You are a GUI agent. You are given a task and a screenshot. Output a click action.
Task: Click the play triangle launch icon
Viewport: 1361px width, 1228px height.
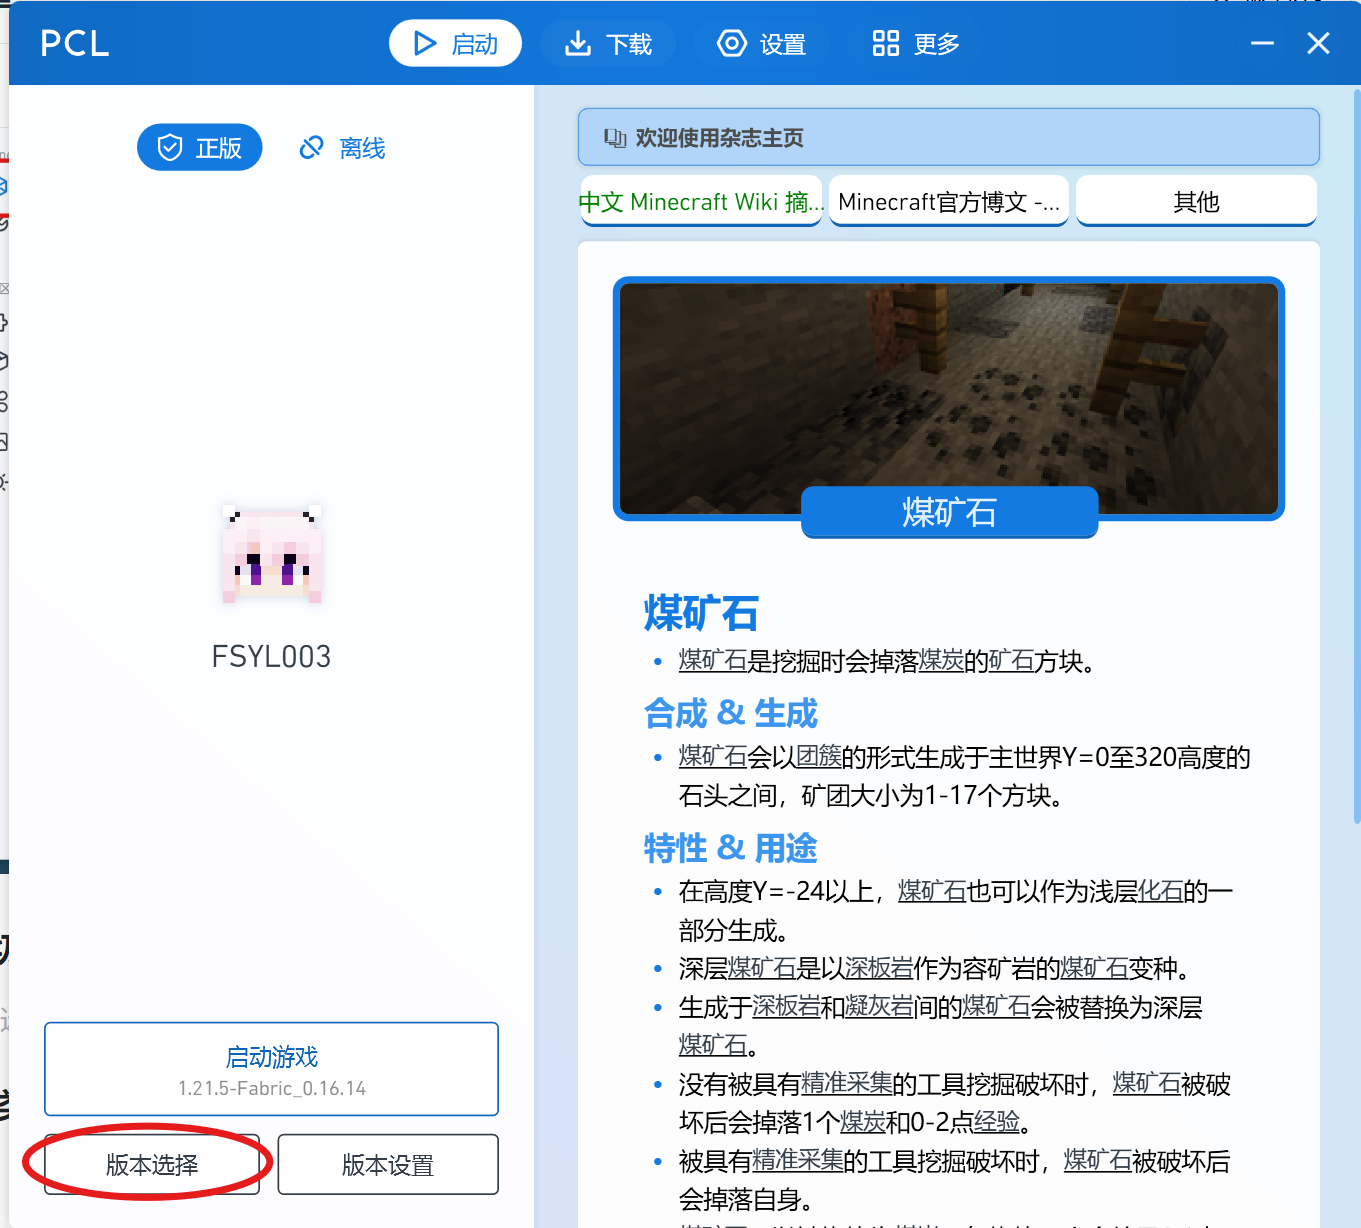coord(425,44)
